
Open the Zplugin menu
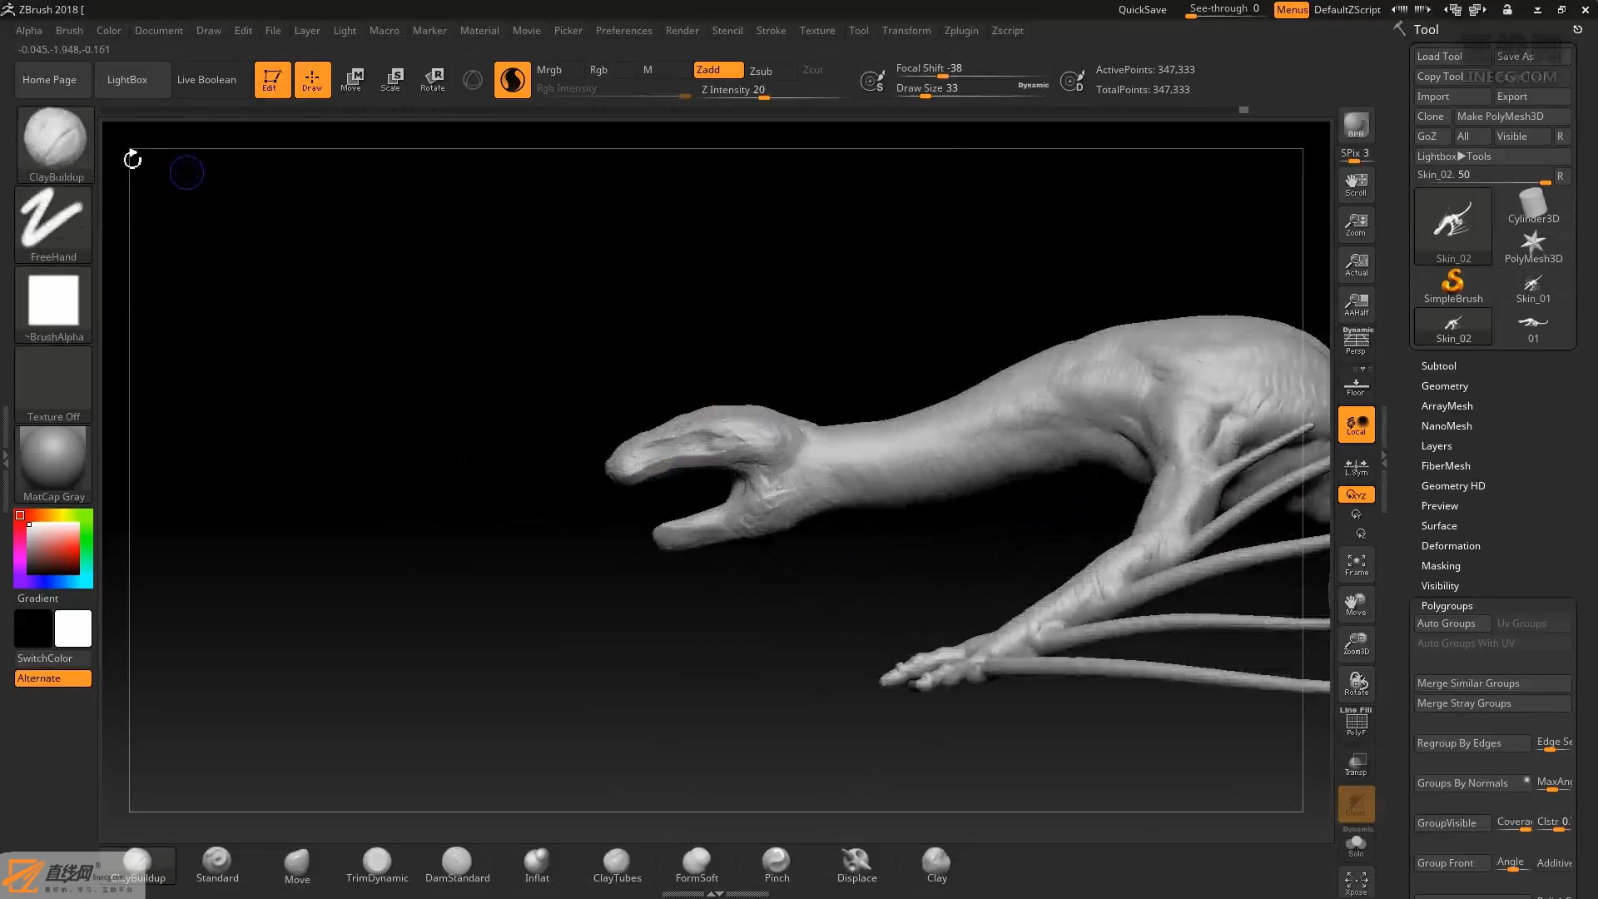962,30
